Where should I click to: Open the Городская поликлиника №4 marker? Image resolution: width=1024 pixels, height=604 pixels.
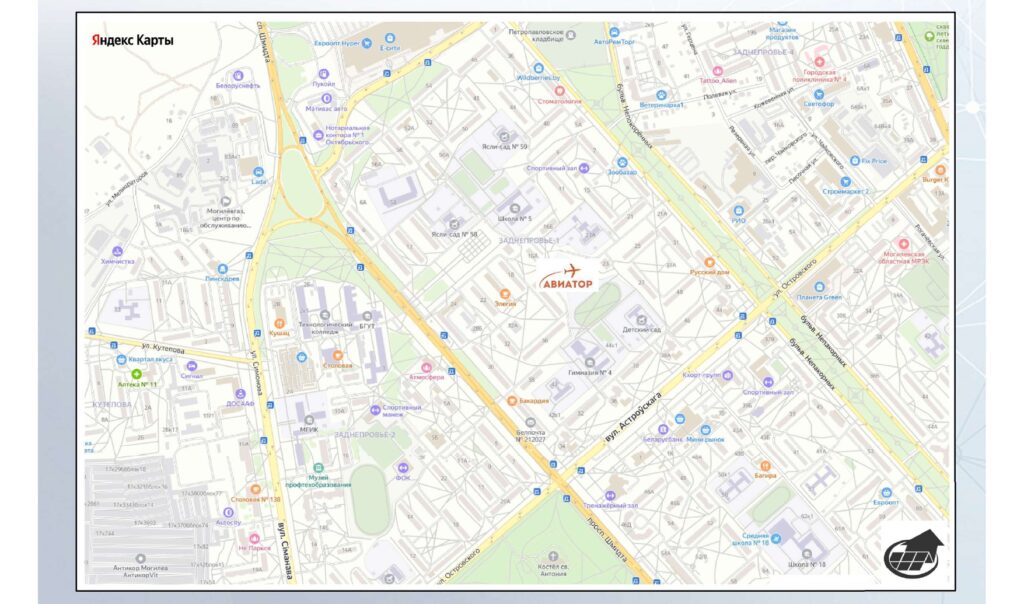tap(819, 62)
